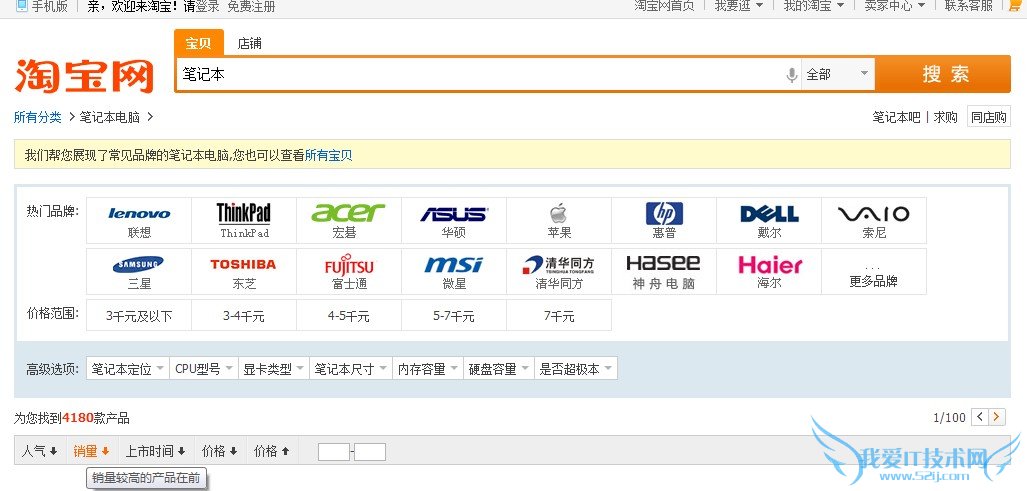
Task: Choose the ASUS 华硕 brand
Action: pos(454,221)
